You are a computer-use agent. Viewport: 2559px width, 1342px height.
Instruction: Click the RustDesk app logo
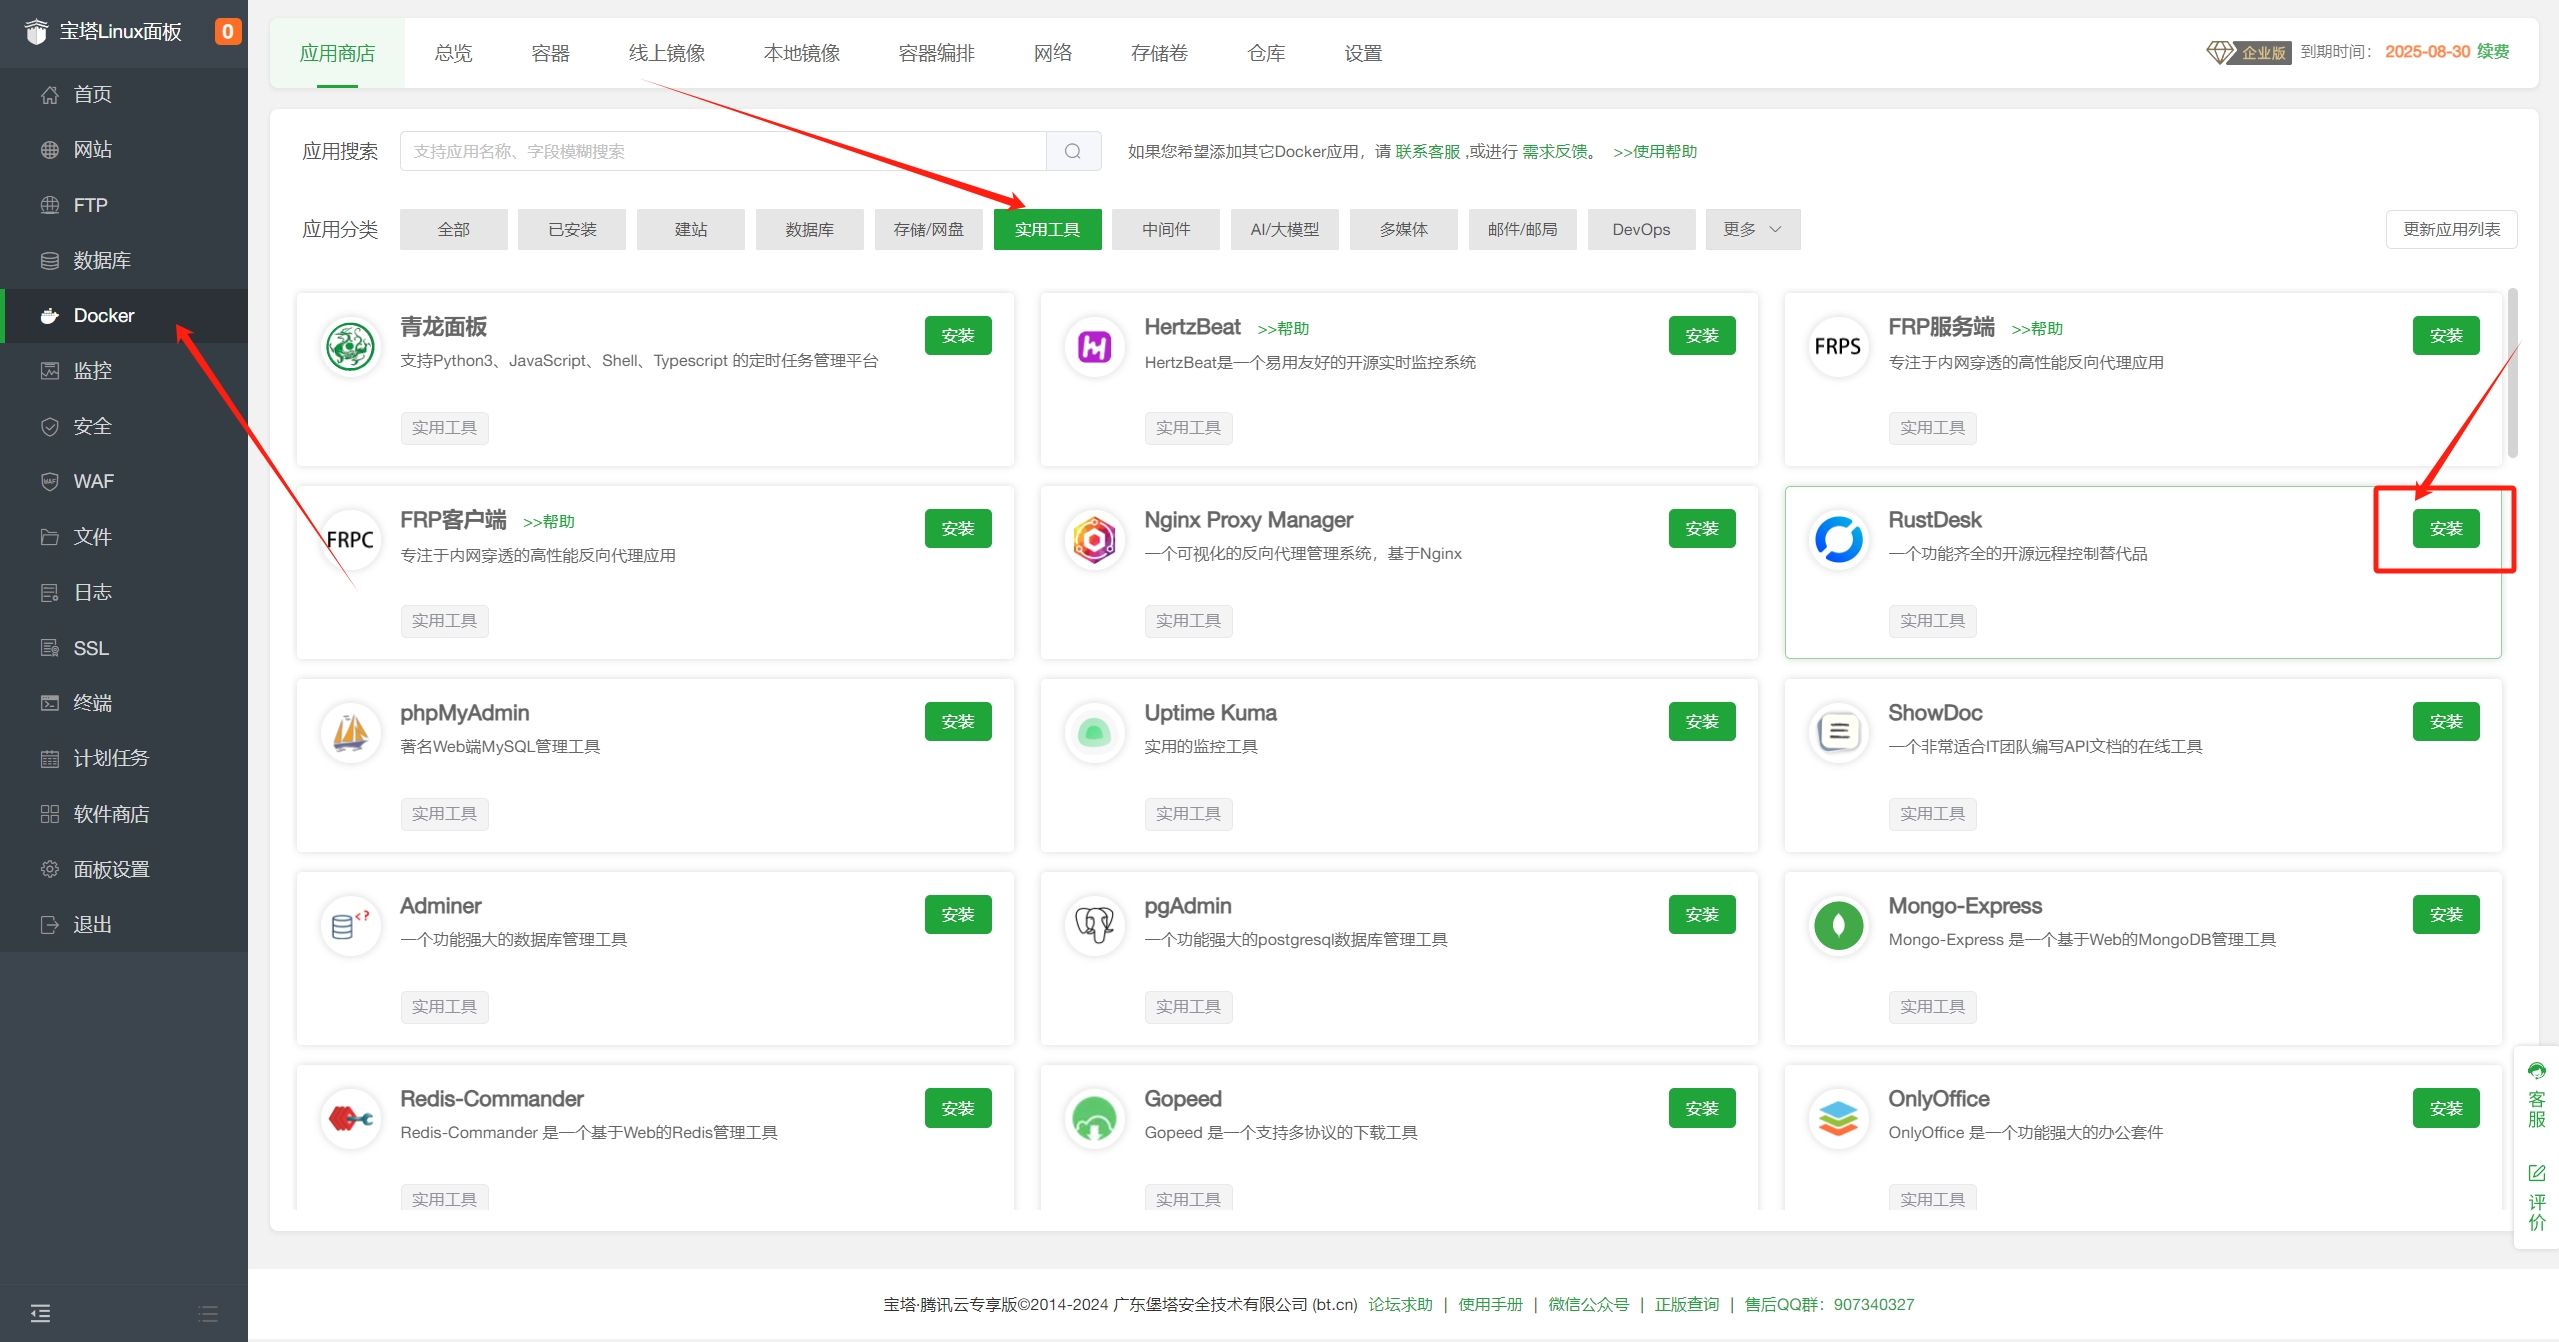coord(1837,540)
